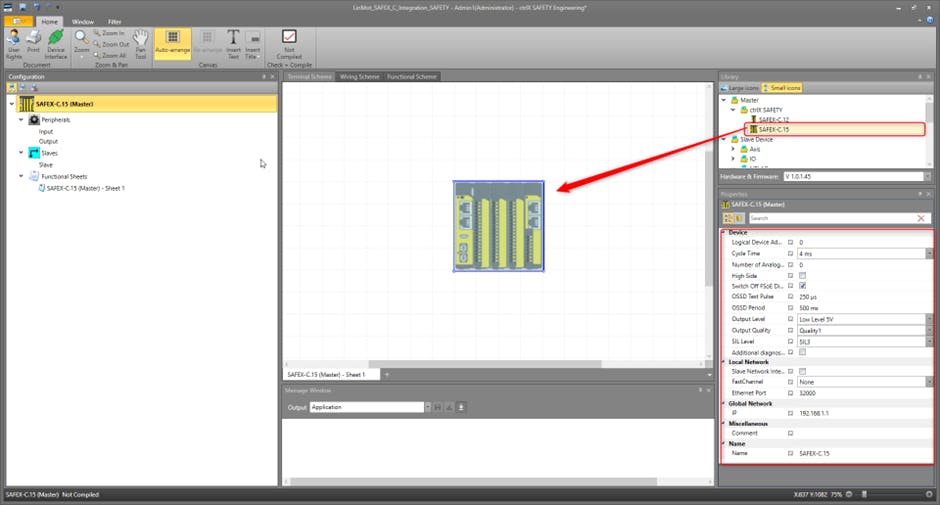Adjust the zoom slider in status bar
This screenshot has height=505, width=940.
coord(866,495)
